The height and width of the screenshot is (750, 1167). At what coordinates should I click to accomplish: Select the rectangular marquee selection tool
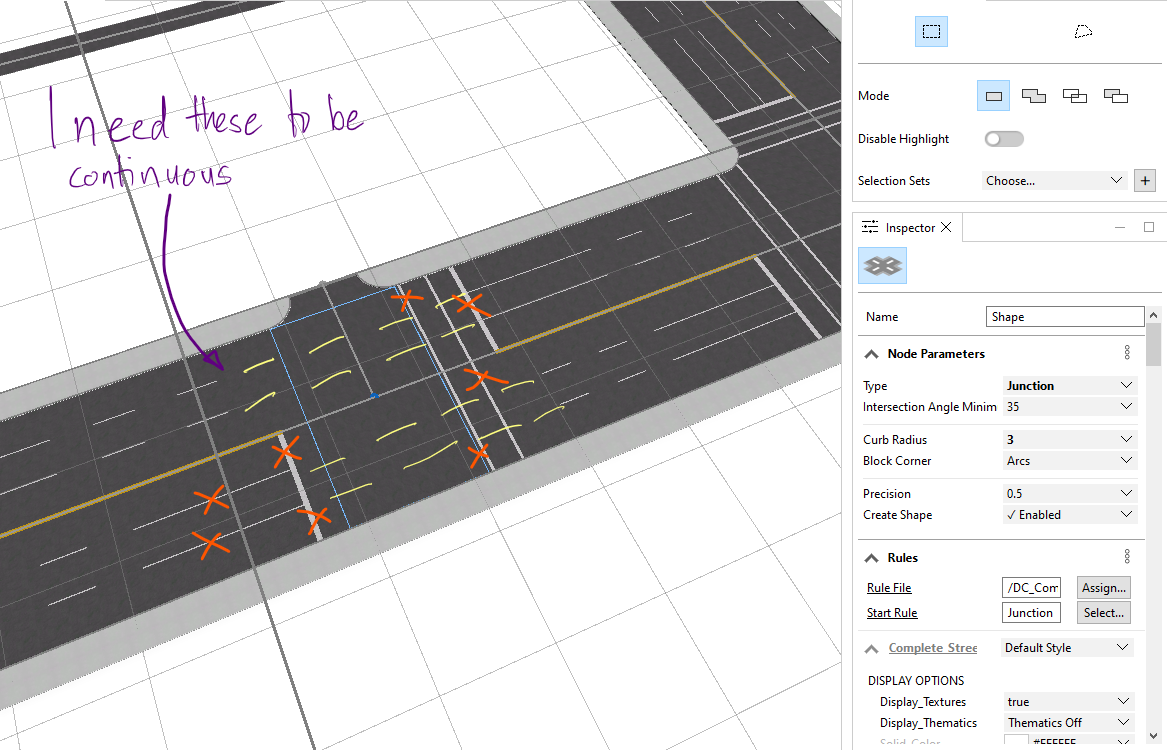point(931,31)
